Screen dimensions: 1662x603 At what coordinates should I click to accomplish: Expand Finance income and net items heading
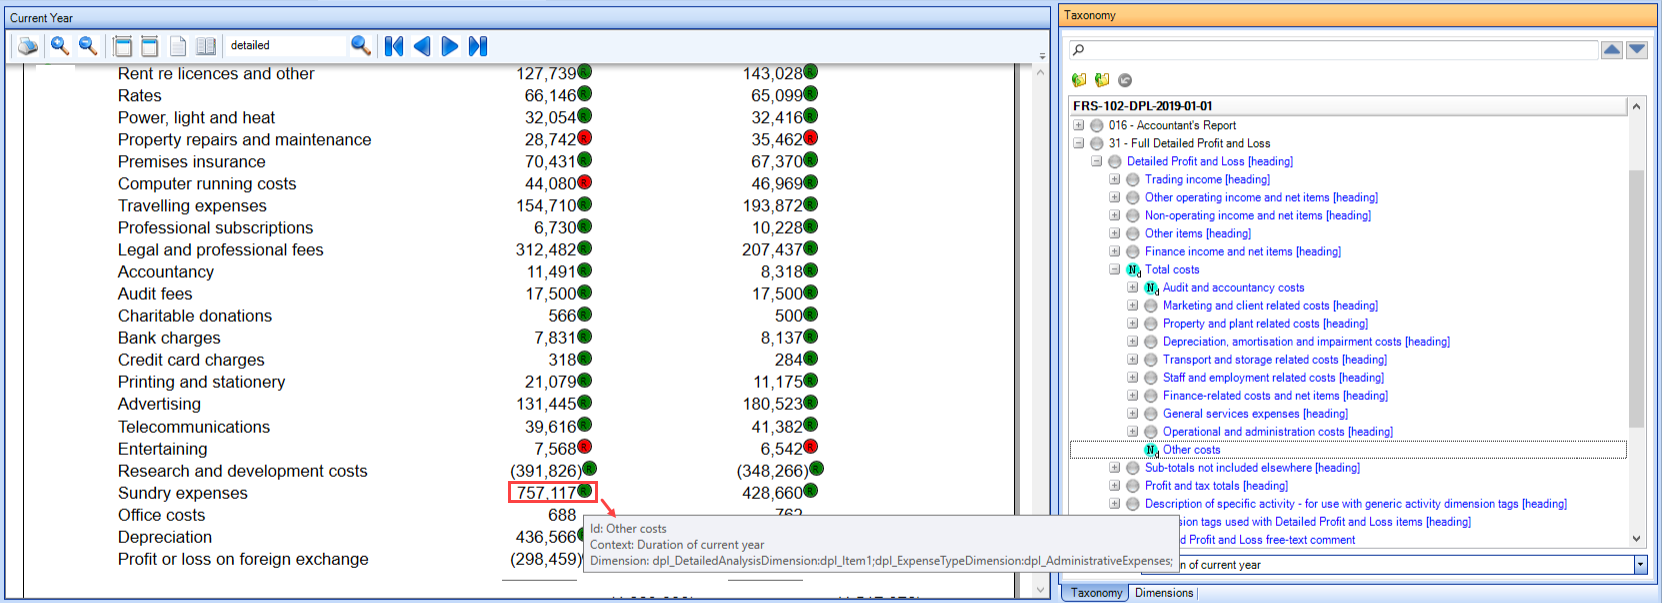[1115, 251]
